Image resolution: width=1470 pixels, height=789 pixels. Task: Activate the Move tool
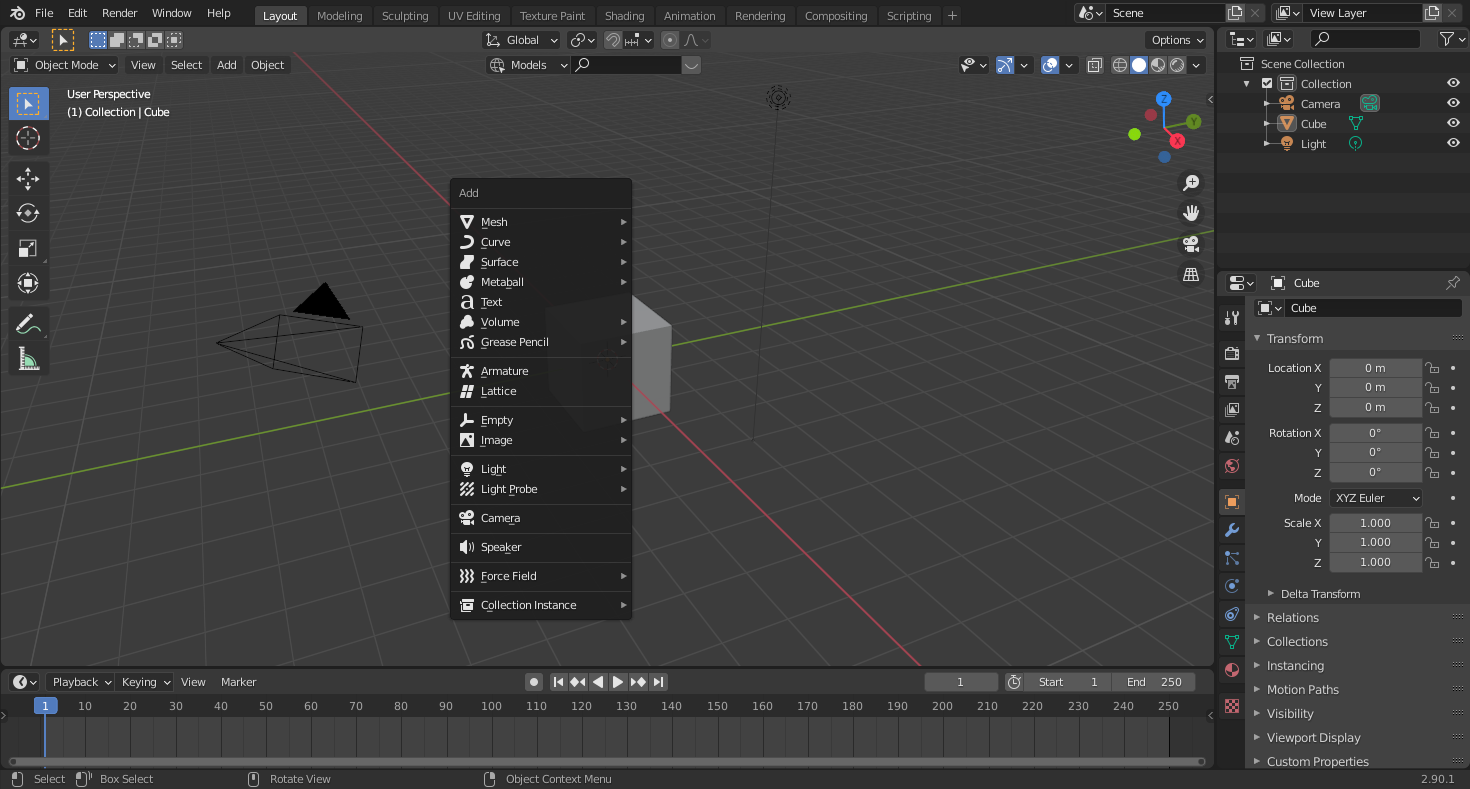click(x=28, y=179)
